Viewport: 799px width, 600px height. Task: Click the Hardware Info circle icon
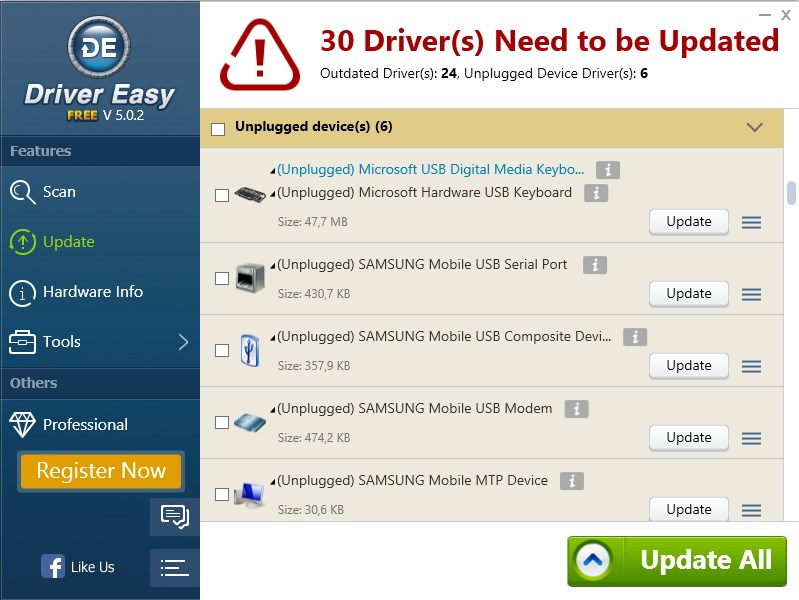22,293
